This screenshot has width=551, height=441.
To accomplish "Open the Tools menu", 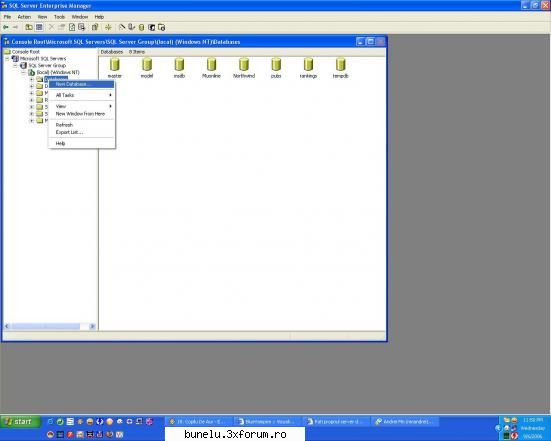I will point(59,17).
